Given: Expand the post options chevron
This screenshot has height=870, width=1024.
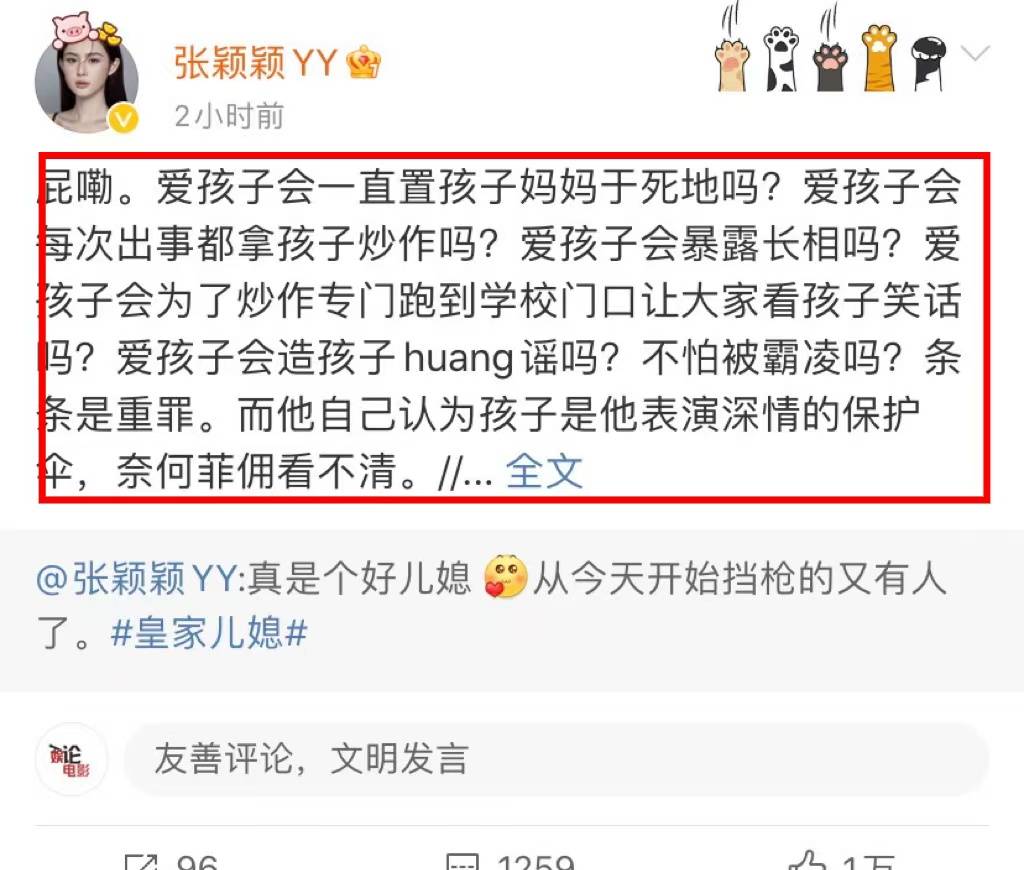Looking at the screenshot, I should (x=976, y=52).
